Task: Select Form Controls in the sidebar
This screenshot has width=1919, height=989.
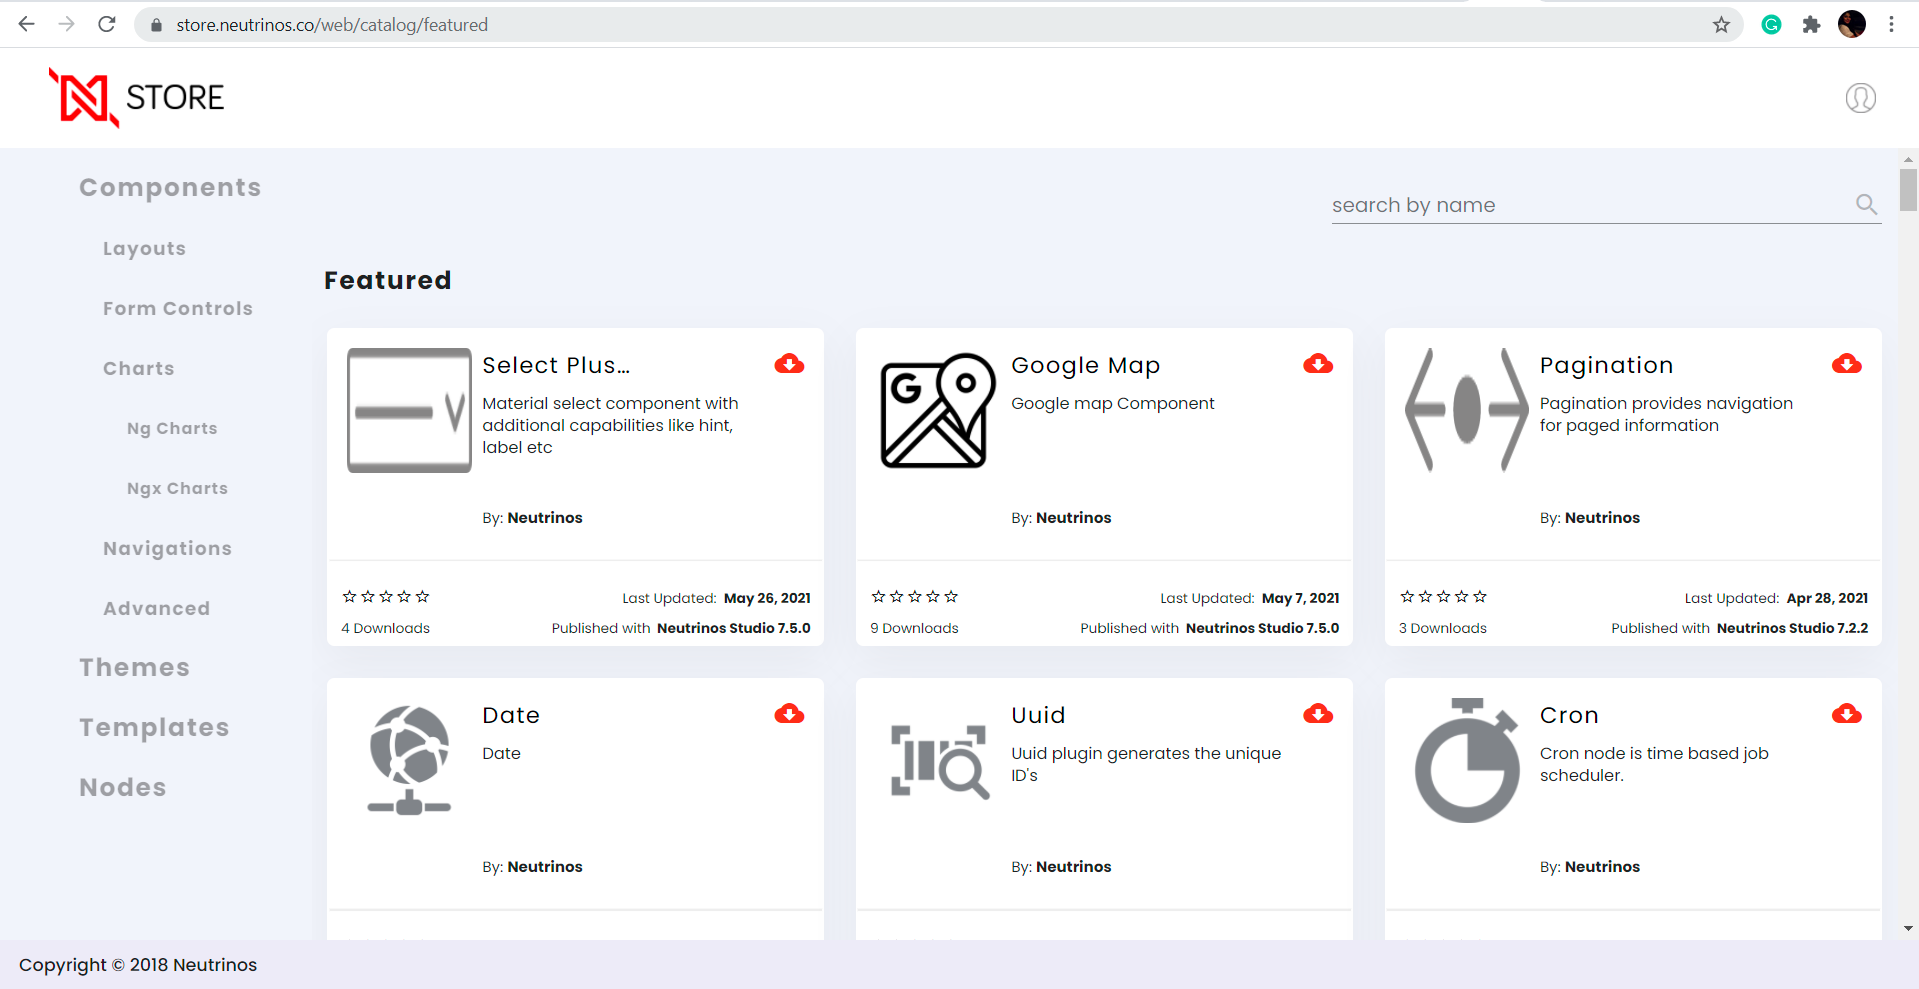Action: [x=177, y=309]
